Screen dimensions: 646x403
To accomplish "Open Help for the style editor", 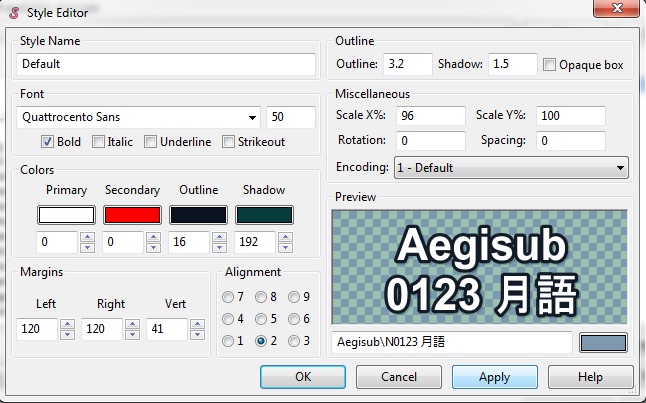I will (590, 377).
